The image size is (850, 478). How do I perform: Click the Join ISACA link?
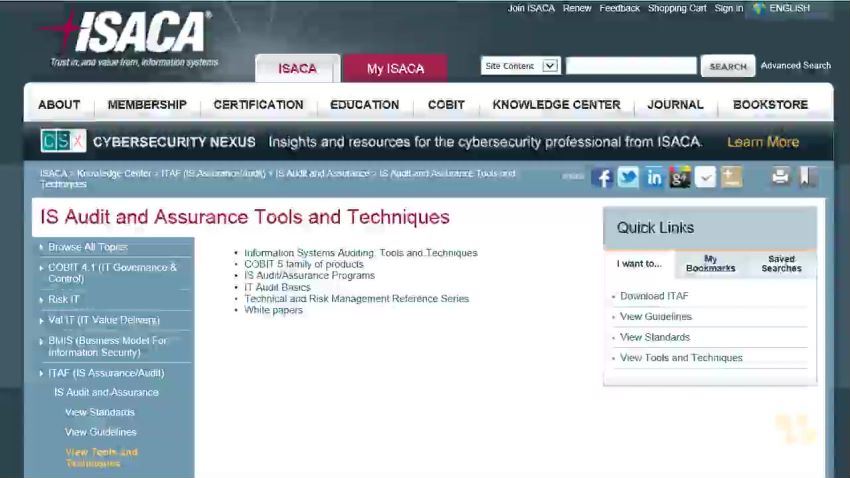pos(531,8)
